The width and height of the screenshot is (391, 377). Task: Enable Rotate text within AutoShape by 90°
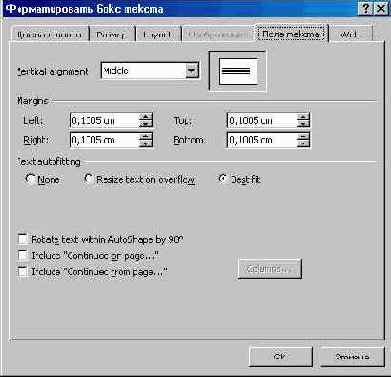23,239
